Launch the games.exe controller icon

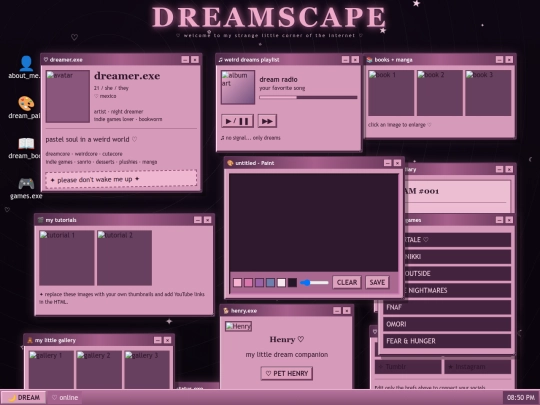coord(26,188)
